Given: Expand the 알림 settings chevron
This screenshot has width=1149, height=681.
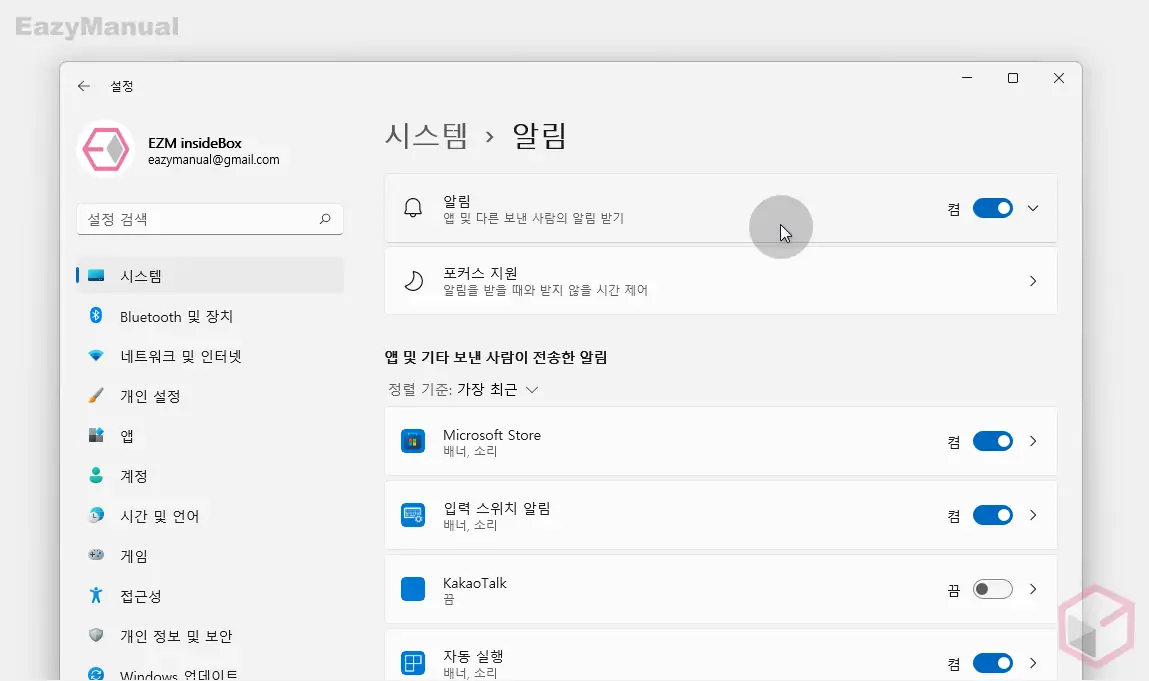Looking at the screenshot, I should (x=1033, y=208).
